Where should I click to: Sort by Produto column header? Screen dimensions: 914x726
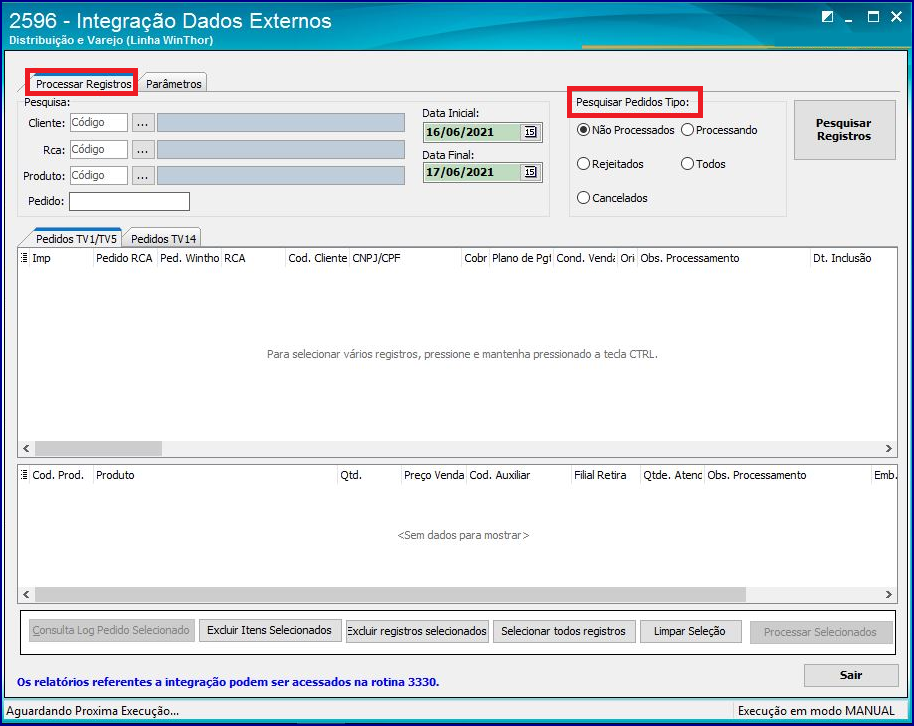[x=216, y=475]
